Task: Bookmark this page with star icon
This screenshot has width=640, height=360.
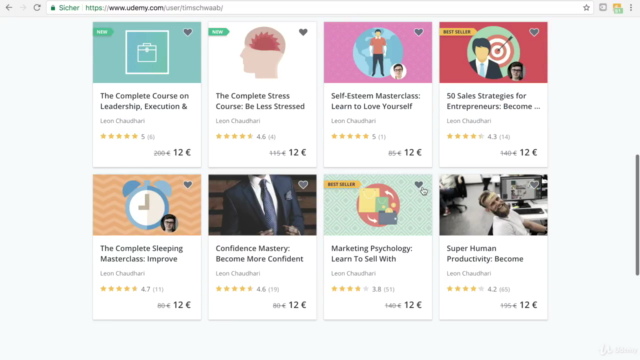Action: tap(586, 8)
